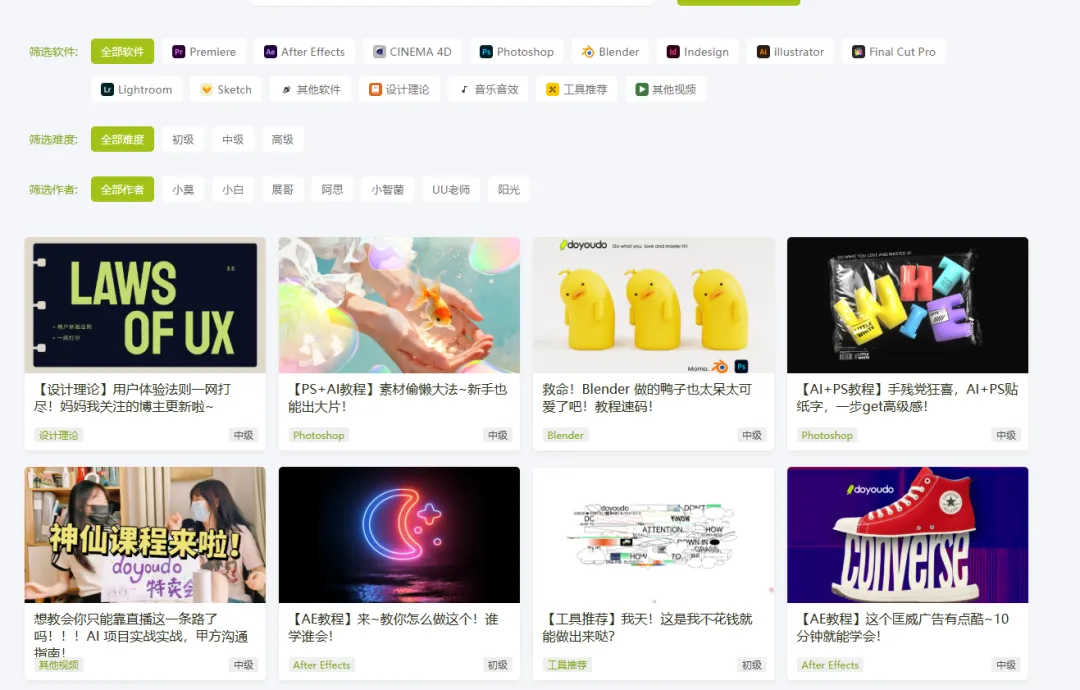Click the 音乐音效 music note icon
The image size is (1080, 690).
pyautogui.click(x=464, y=90)
